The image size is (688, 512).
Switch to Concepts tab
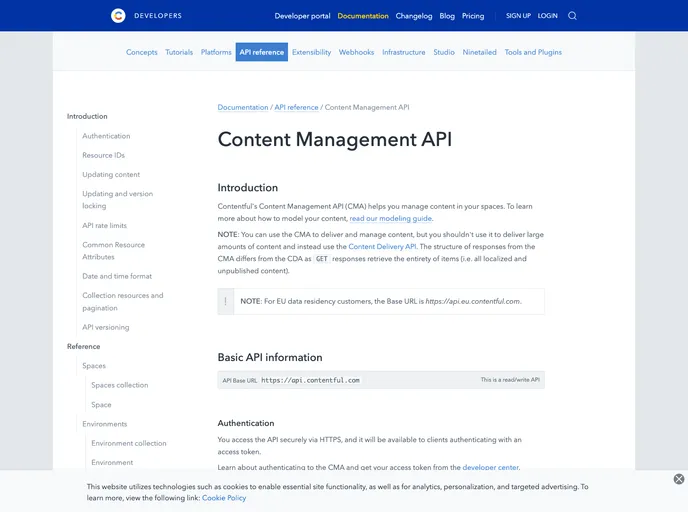(x=142, y=52)
